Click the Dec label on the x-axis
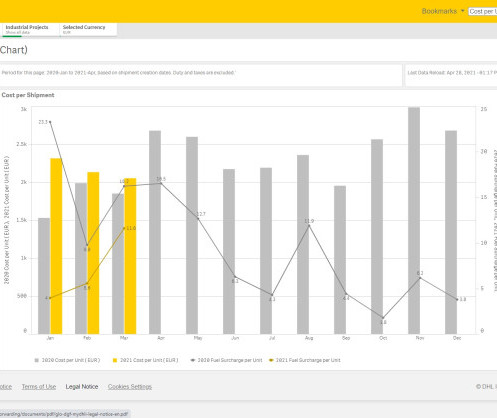 tap(457, 338)
